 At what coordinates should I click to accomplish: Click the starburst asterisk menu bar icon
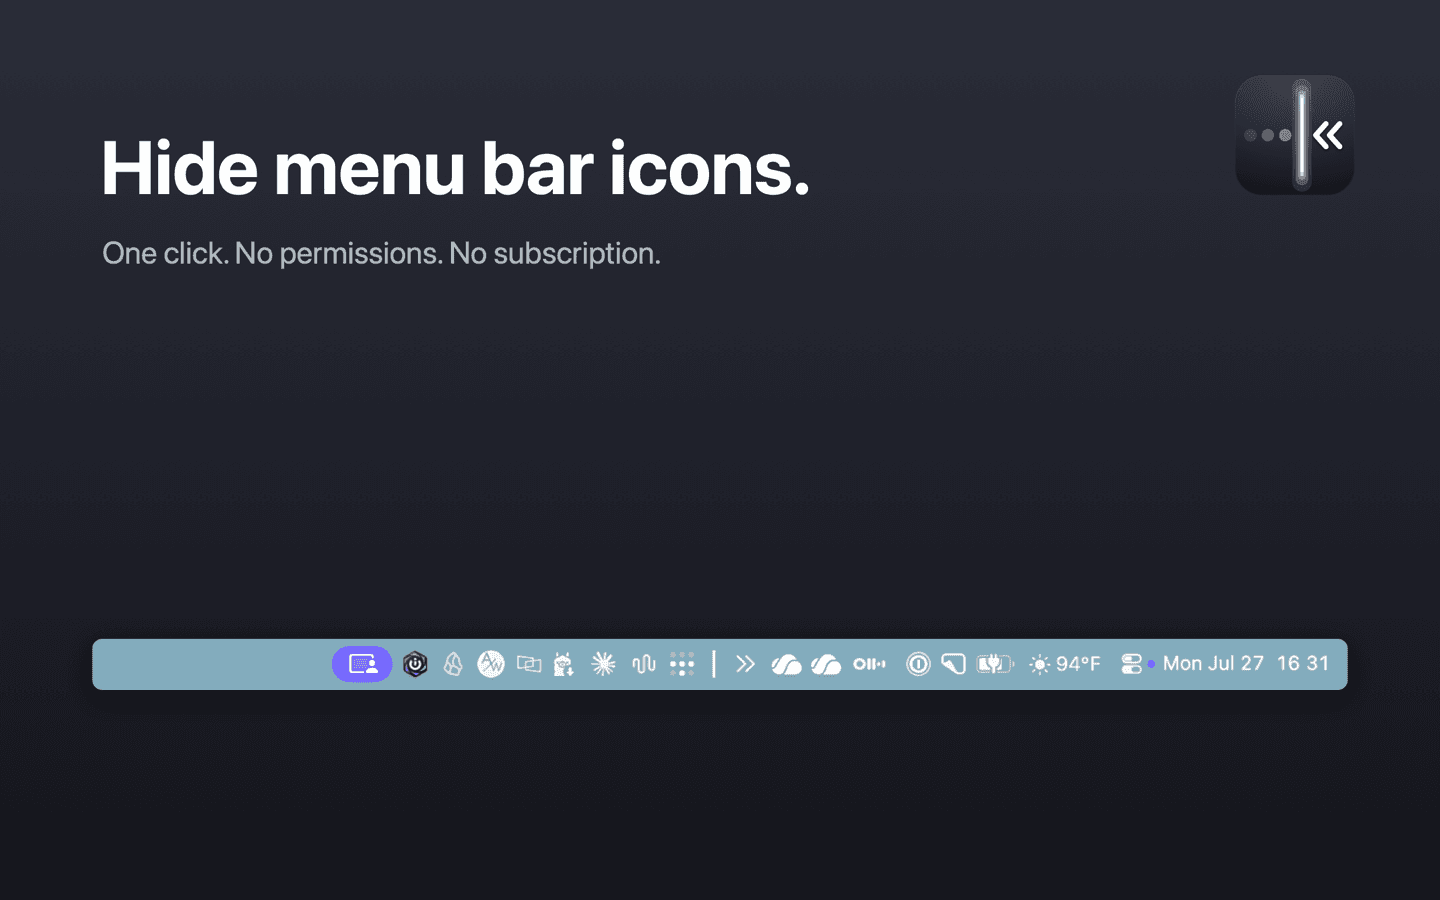[603, 664]
